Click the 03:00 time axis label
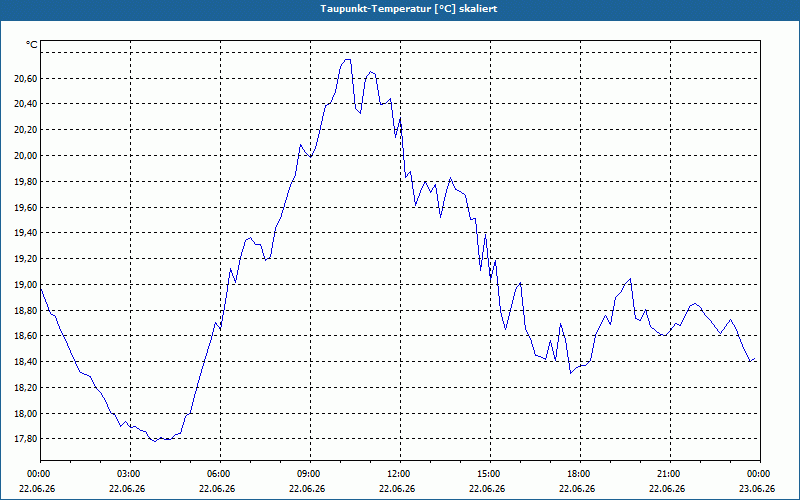800x500 pixels. 130,474
